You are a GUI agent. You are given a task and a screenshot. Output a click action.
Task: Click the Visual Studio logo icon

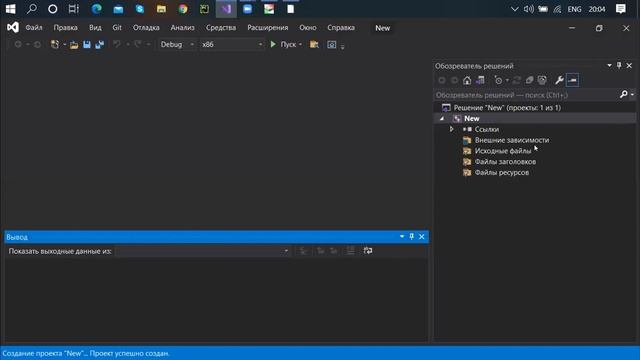[x=13, y=27]
